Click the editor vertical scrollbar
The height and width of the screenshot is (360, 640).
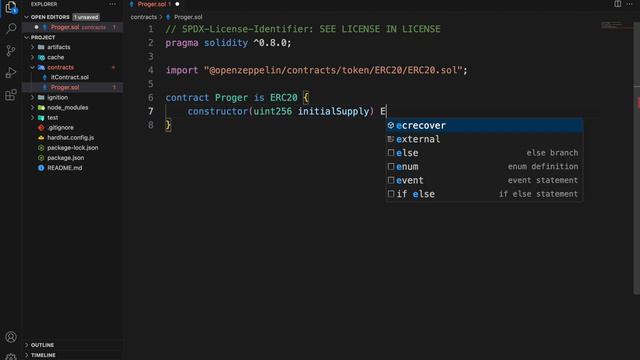tap(636, 157)
